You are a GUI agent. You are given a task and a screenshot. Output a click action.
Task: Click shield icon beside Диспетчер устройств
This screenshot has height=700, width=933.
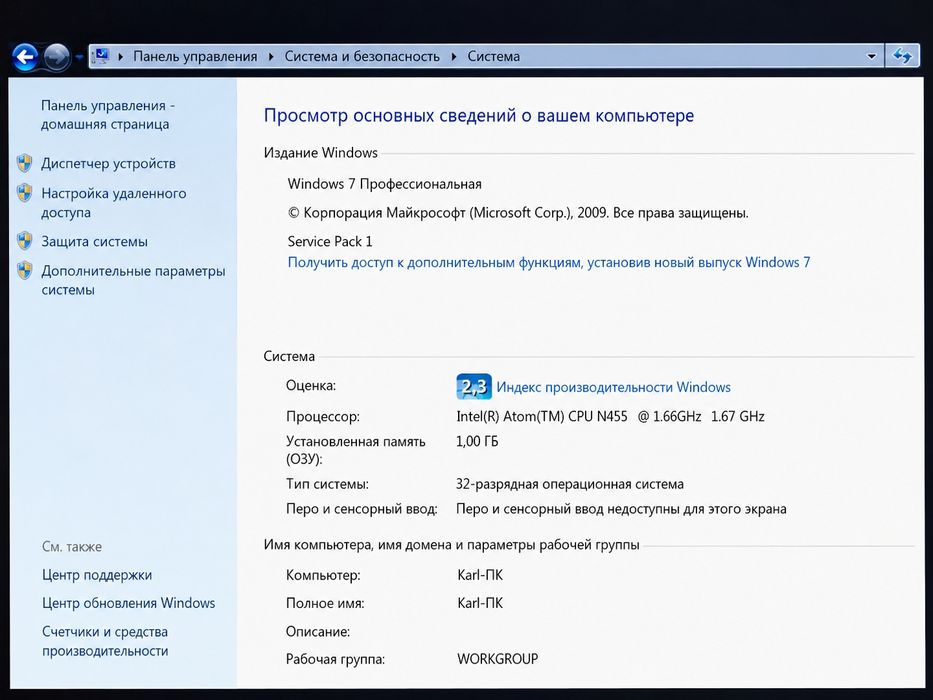click(24, 162)
